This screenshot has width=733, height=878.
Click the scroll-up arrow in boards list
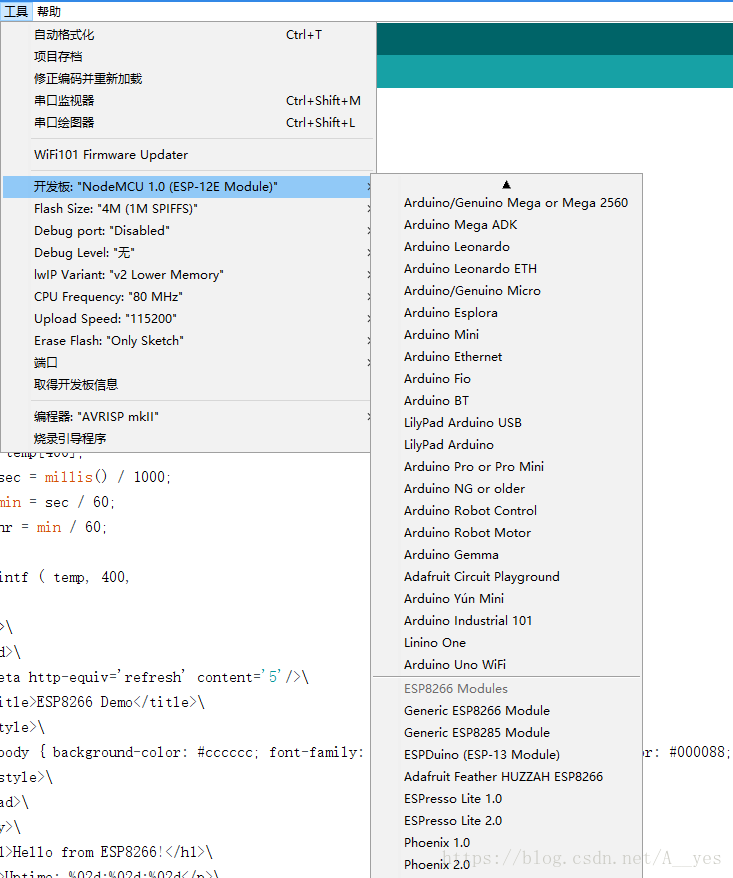click(506, 184)
